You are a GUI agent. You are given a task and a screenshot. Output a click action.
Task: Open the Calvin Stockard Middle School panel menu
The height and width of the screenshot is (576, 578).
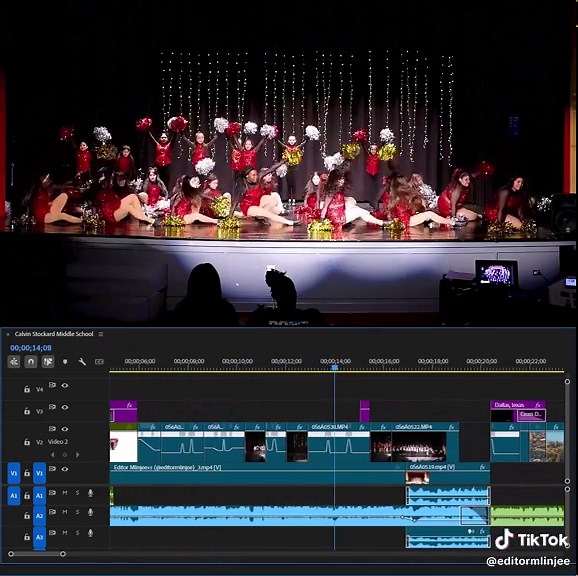tap(101, 334)
